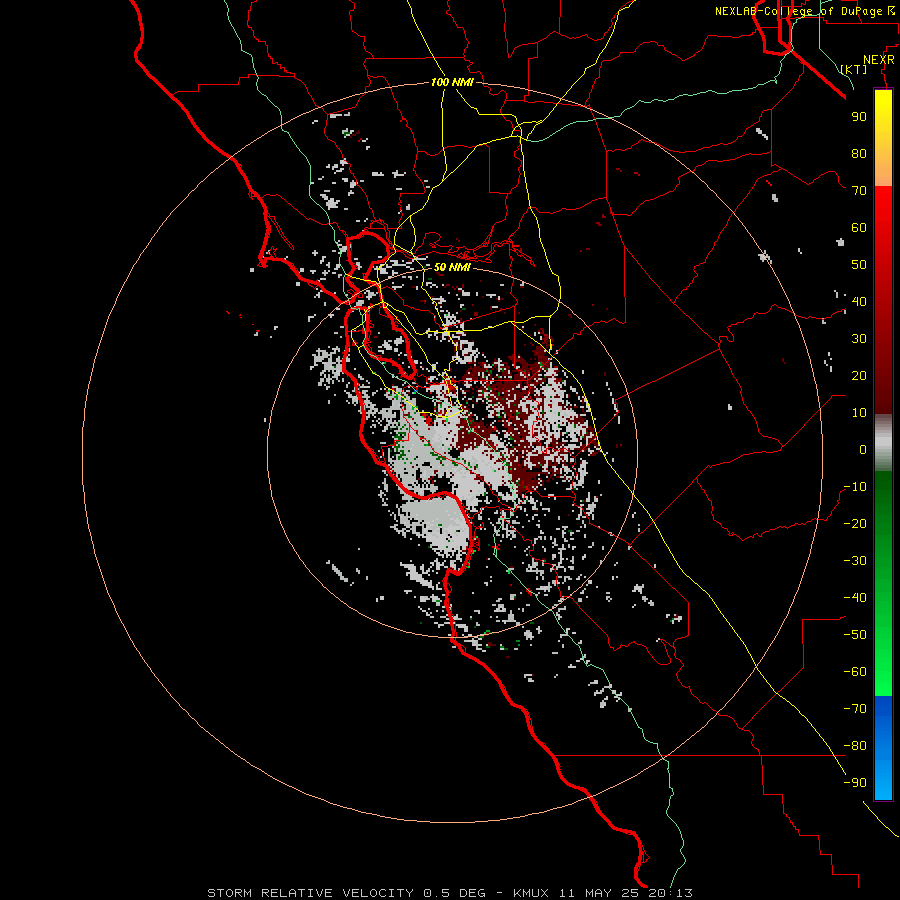
Task: Click the "90" value on the velocity scale
Action: coord(859,117)
